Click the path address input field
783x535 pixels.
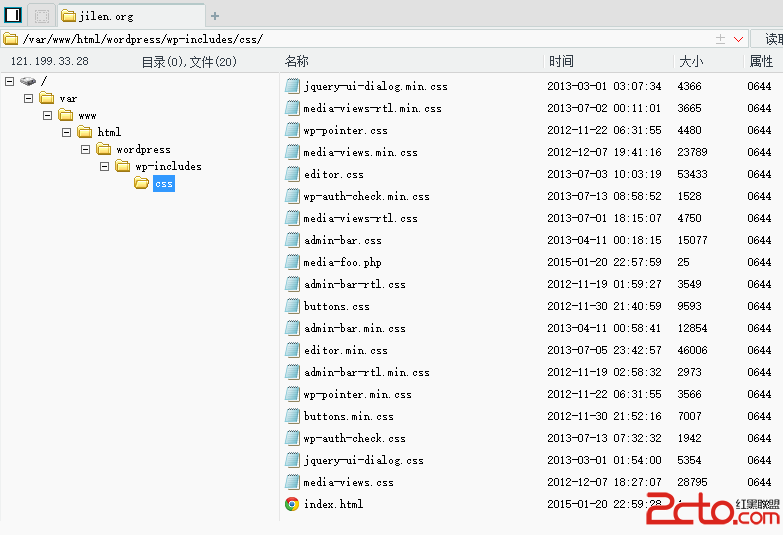[x=360, y=39]
